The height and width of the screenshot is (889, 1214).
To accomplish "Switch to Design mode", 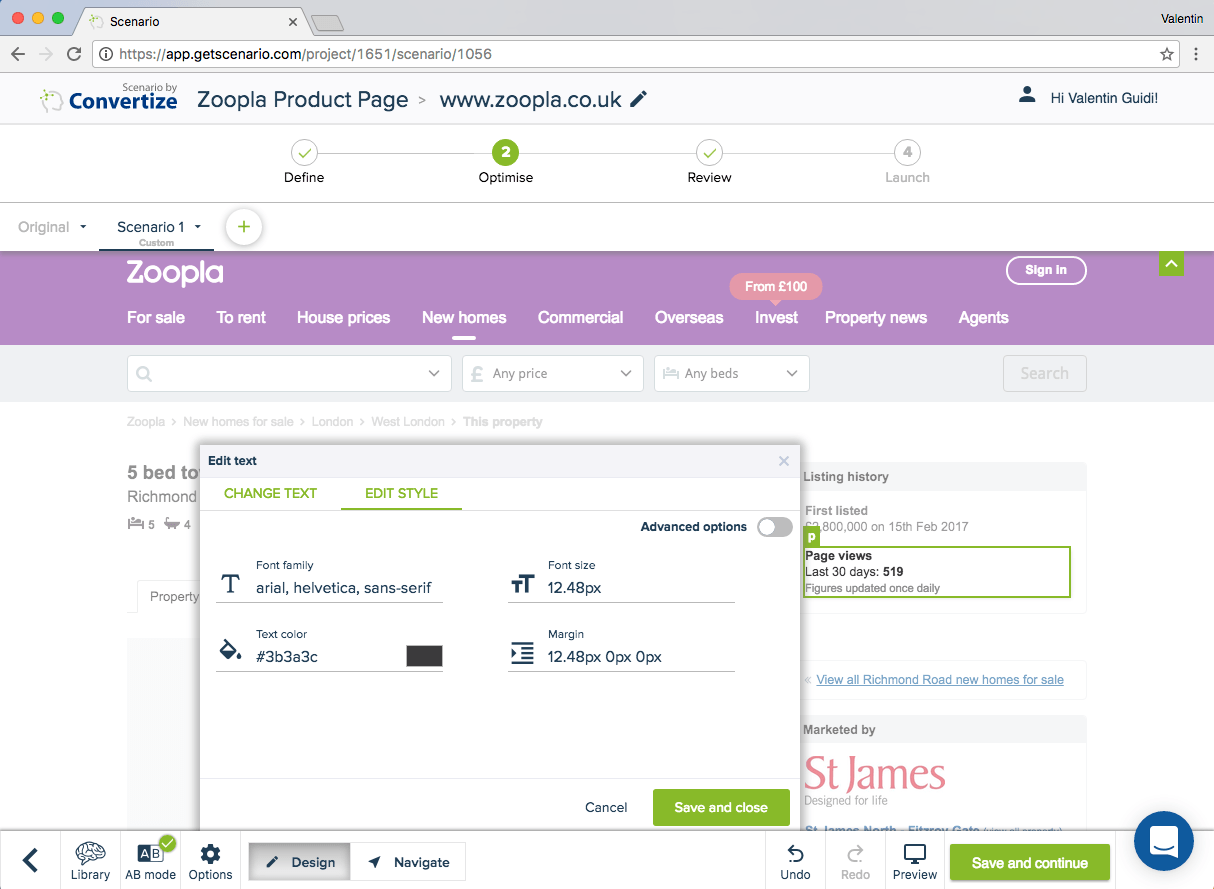I will click(x=300, y=862).
